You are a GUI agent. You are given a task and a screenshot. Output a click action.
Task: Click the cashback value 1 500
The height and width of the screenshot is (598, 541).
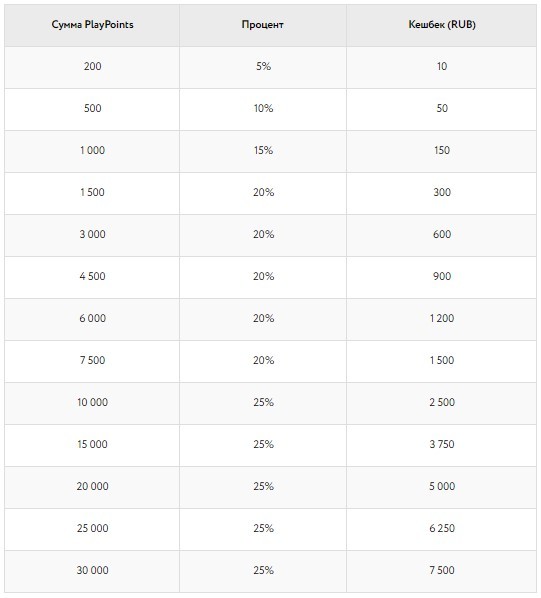442,360
